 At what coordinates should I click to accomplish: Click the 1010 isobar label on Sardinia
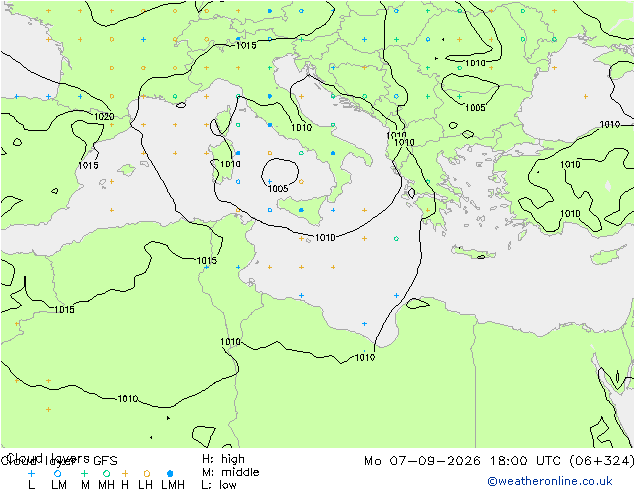[x=230, y=164]
